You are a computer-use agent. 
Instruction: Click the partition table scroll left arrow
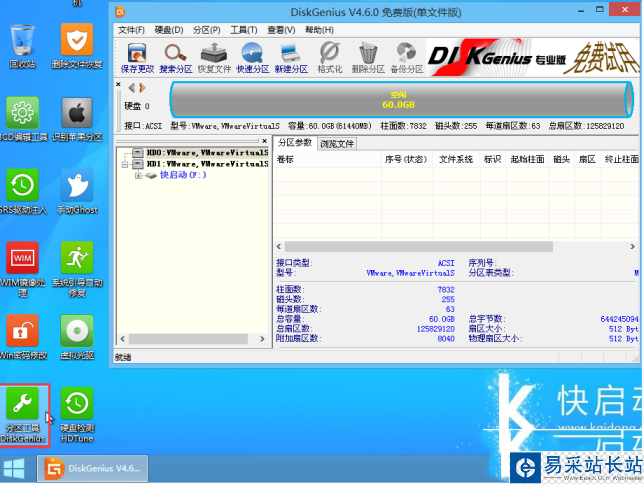tap(279, 247)
